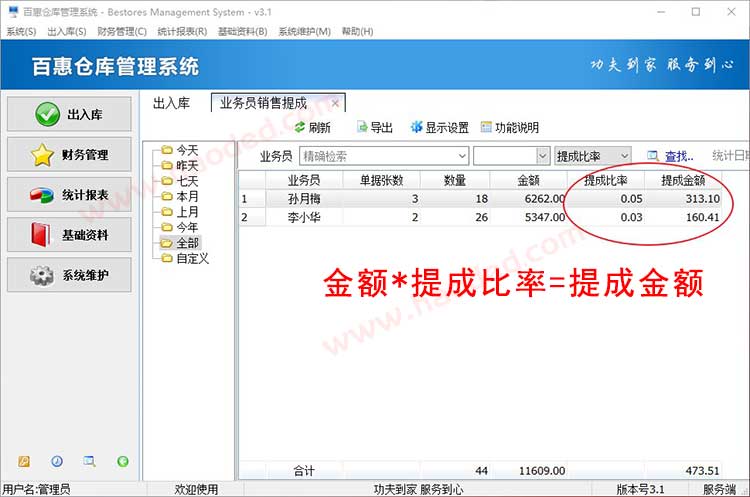Select 上月 in the date tree
This screenshot has width=750, height=497.
coord(187,211)
